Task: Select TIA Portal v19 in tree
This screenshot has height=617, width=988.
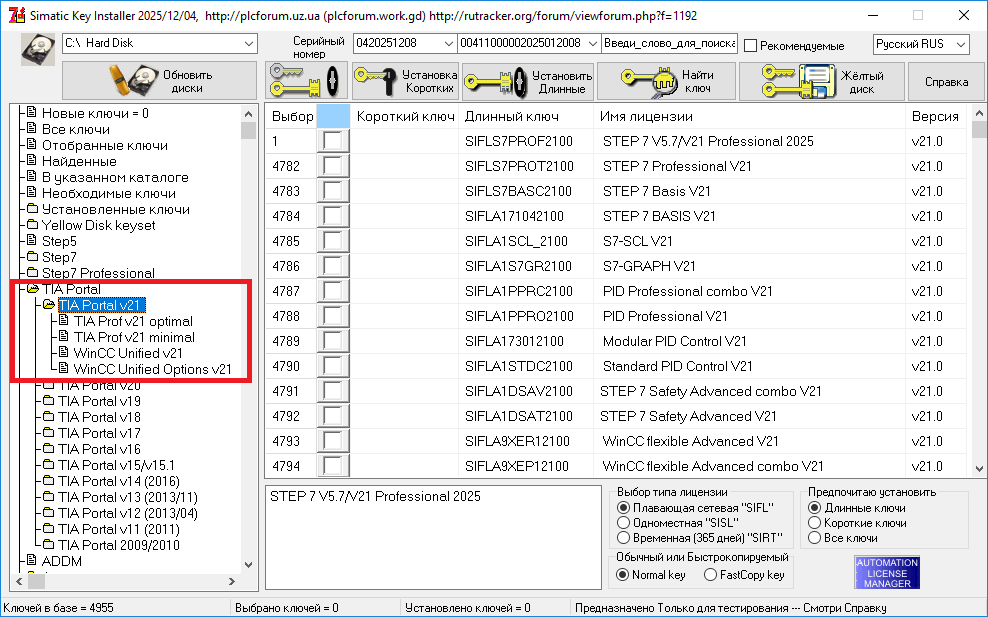Action: click(99, 401)
